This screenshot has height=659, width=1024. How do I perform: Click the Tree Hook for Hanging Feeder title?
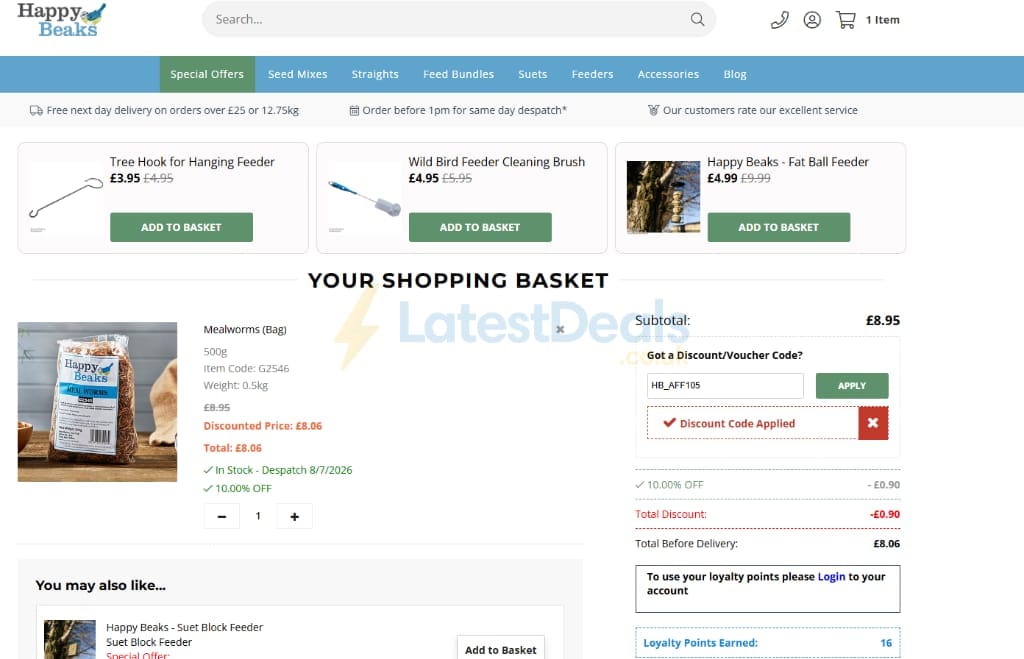coord(192,162)
